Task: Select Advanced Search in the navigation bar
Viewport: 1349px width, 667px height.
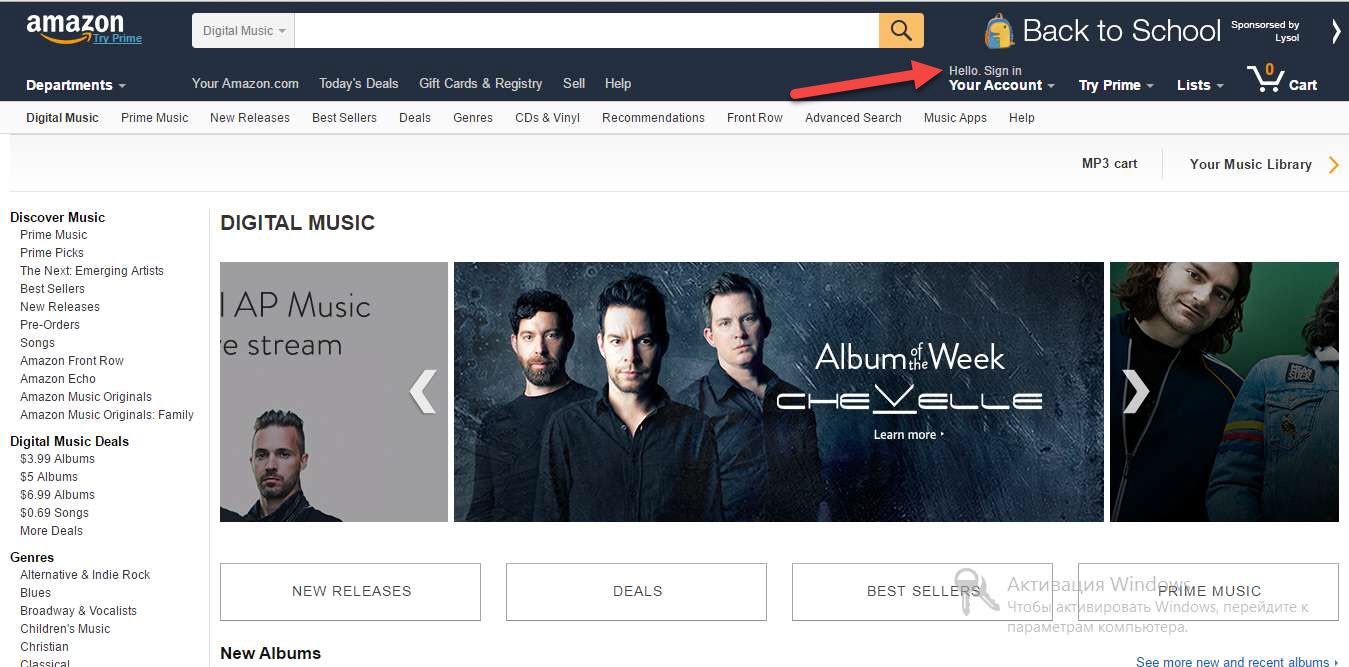Action: click(x=853, y=118)
